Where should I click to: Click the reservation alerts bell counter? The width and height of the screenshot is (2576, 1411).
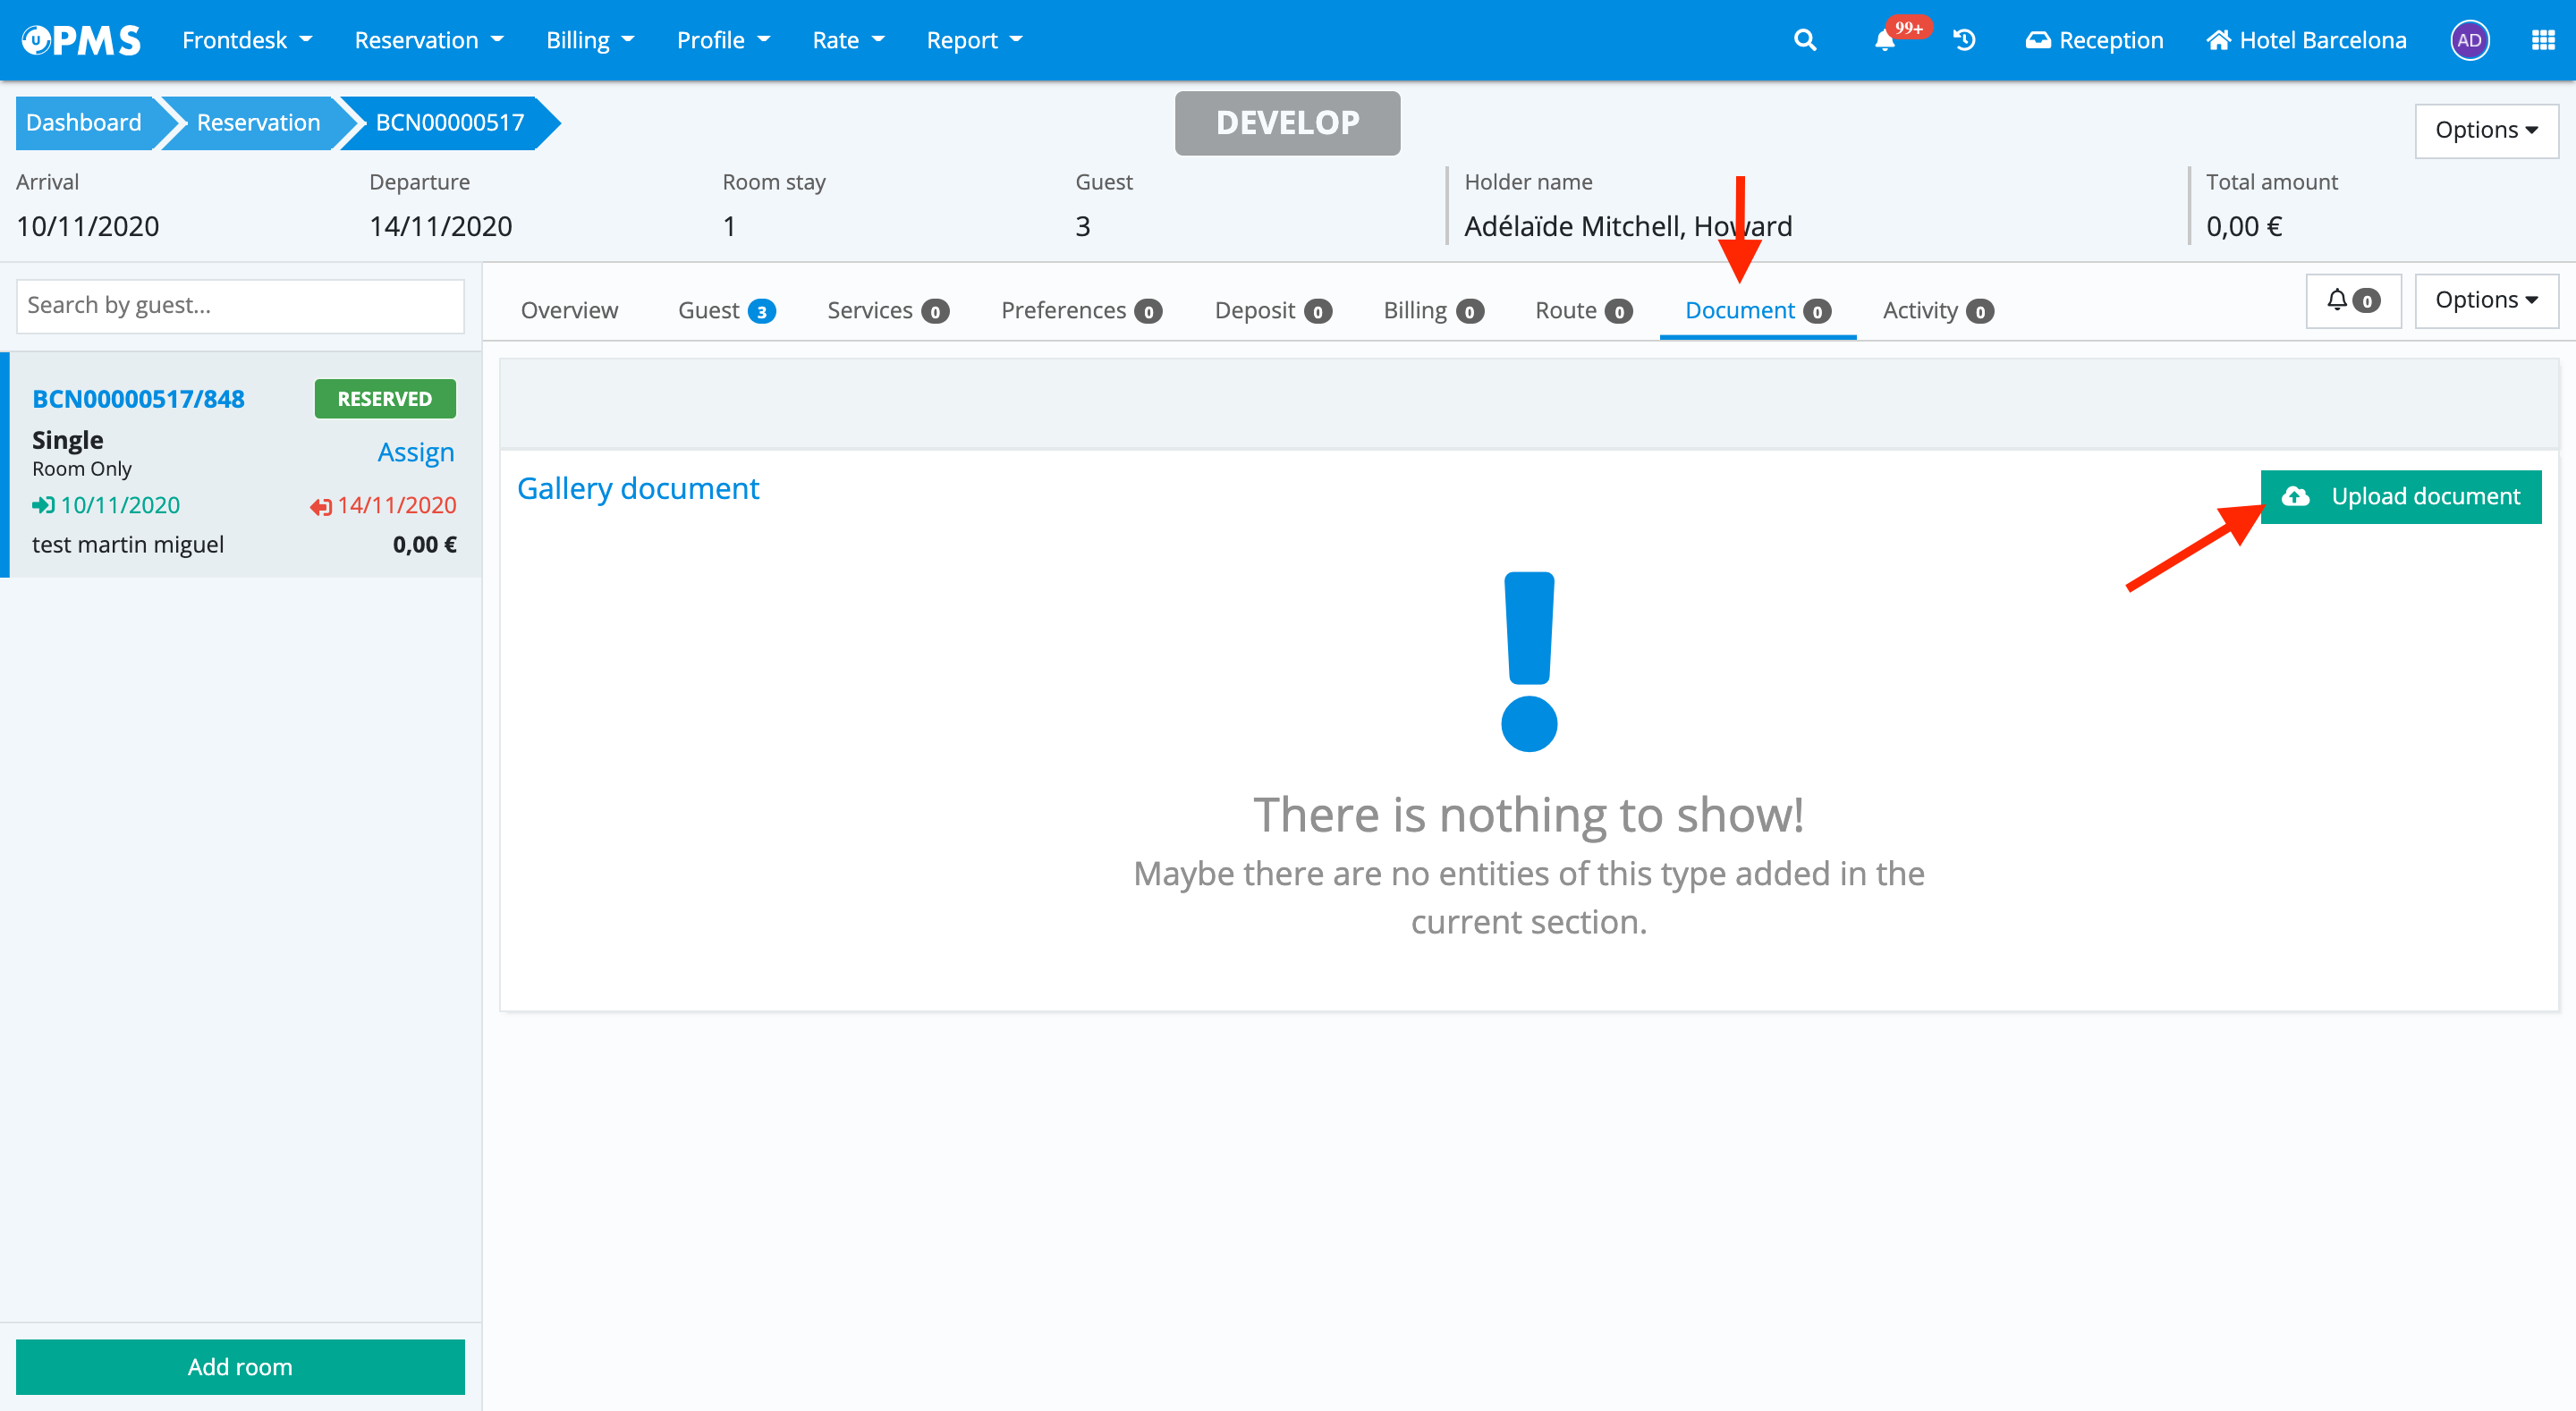pos(2352,300)
